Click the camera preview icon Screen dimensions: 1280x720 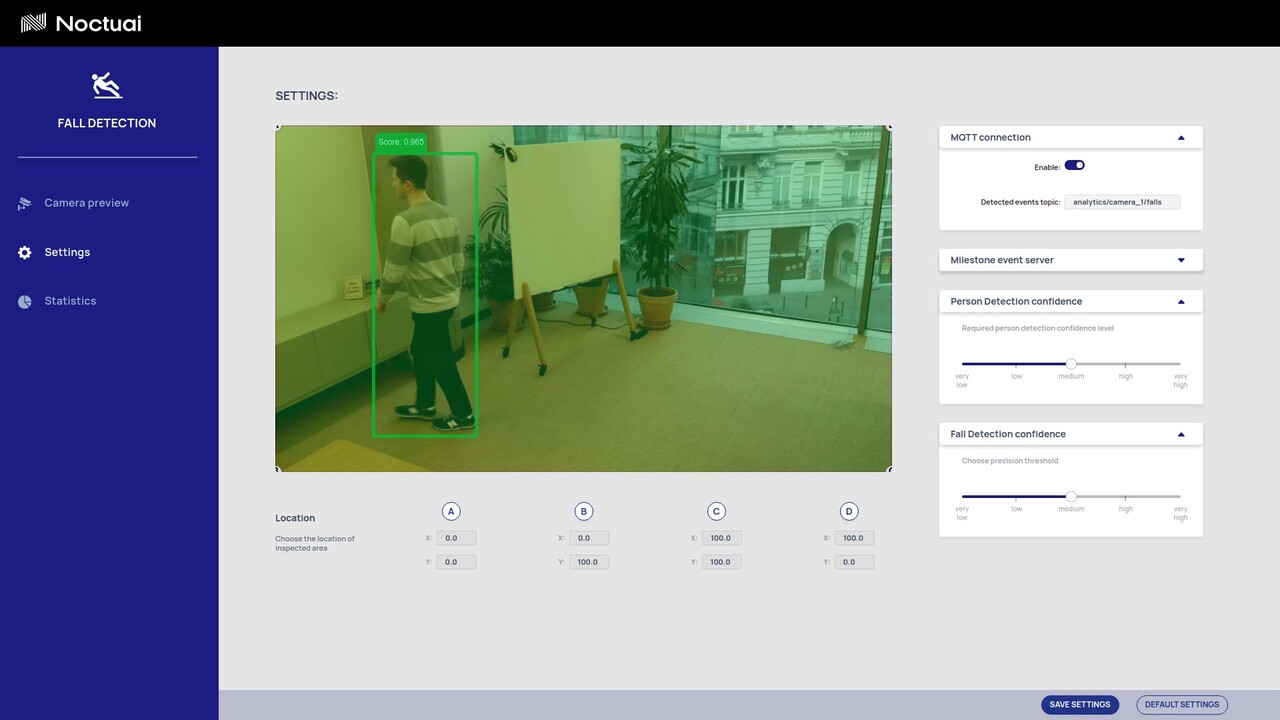point(25,203)
